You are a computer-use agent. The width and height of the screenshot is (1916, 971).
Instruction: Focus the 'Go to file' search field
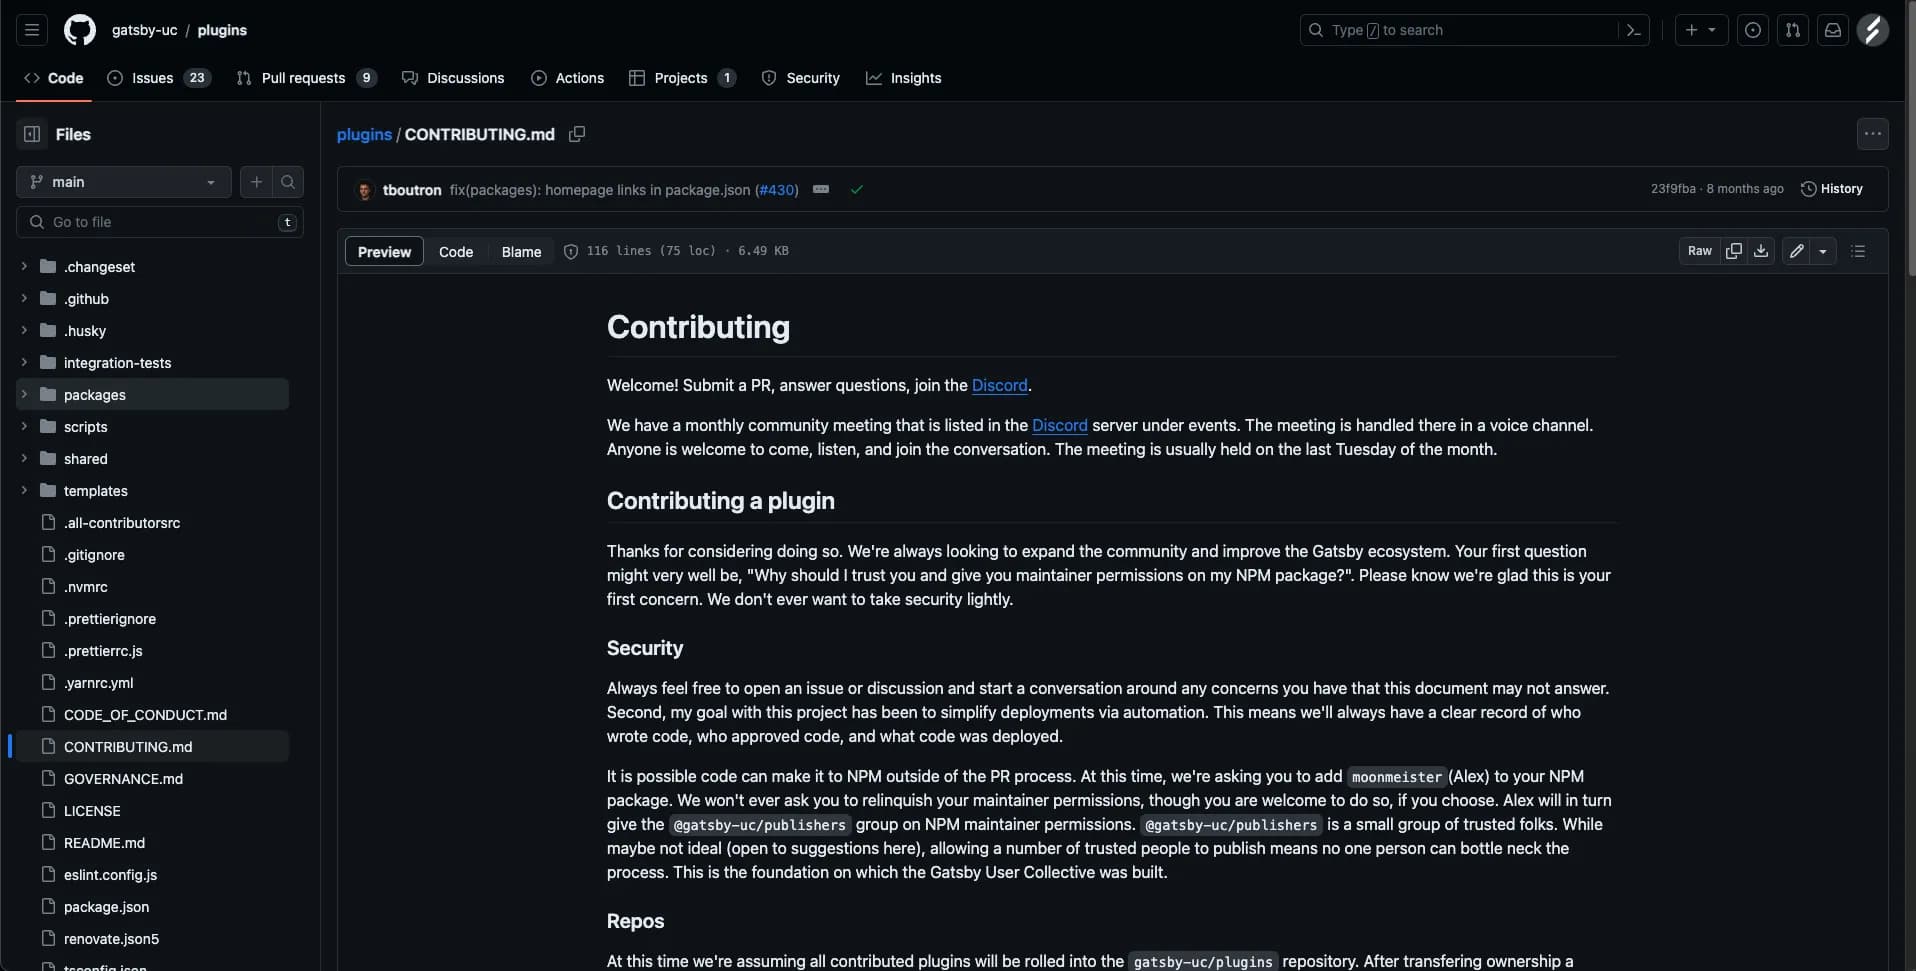click(160, 222)
